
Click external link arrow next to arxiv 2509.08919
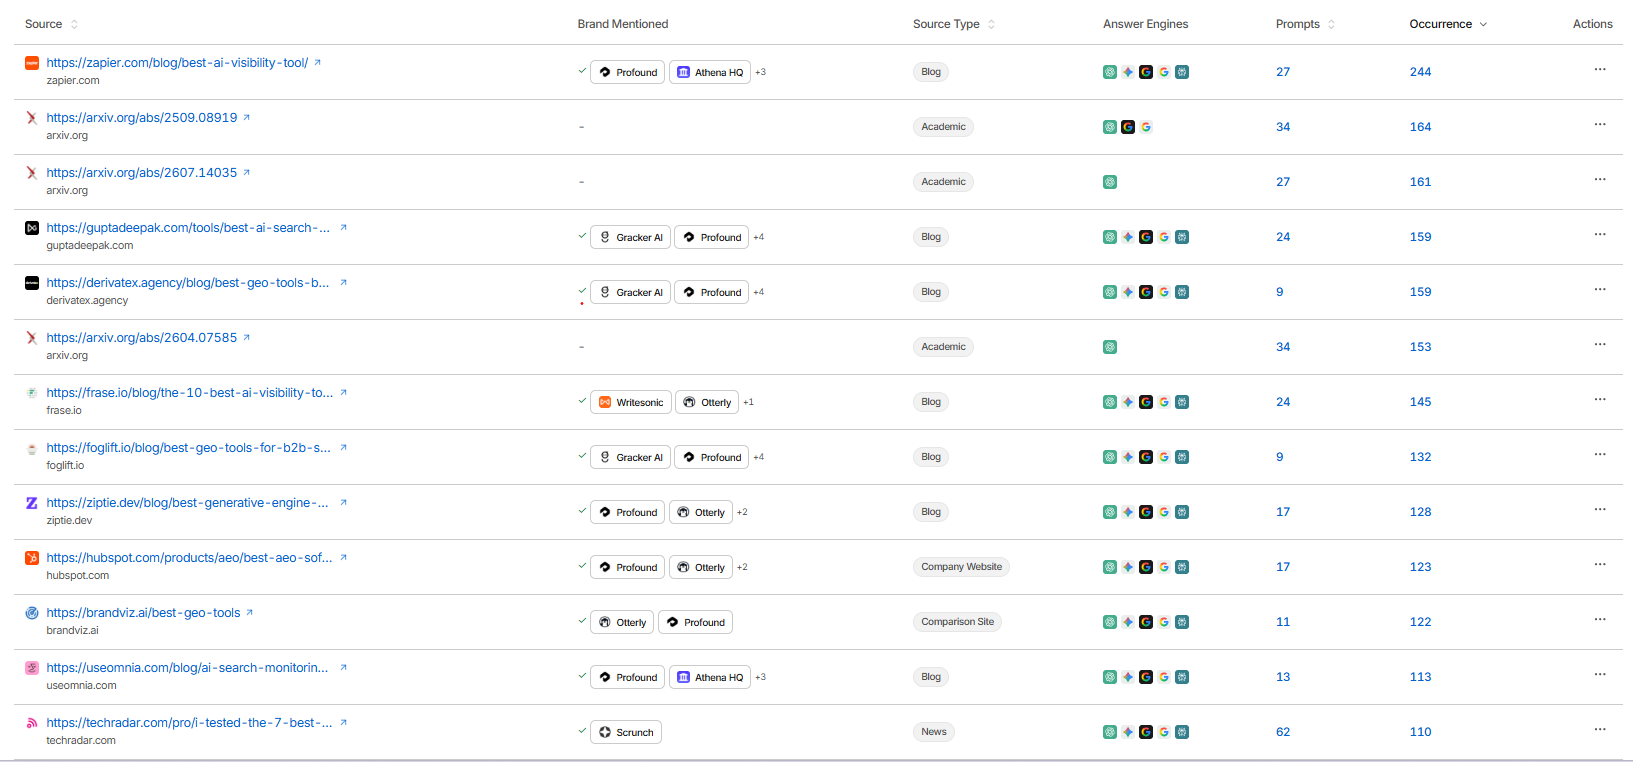pos(247,117)
